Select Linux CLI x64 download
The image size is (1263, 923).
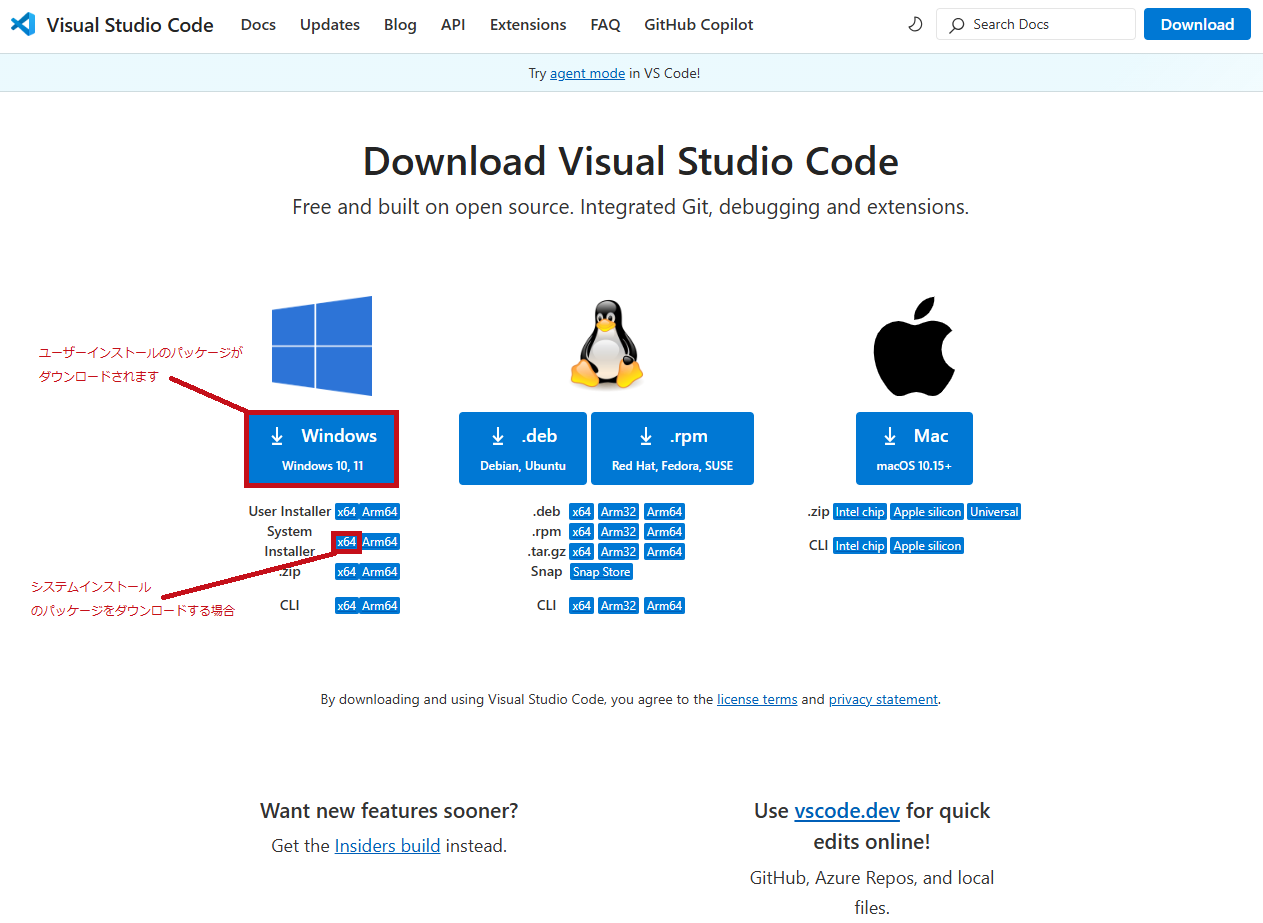point(581,606)
